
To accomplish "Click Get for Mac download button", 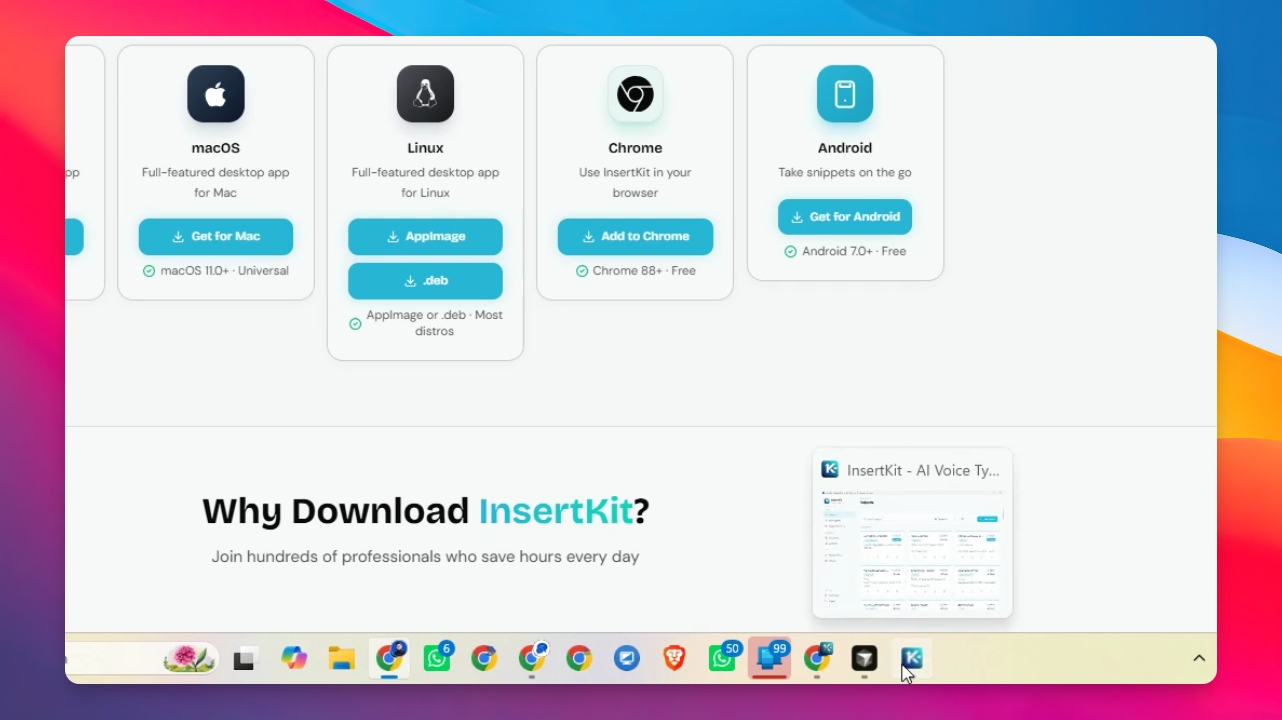I will click(x=216, y=237).
